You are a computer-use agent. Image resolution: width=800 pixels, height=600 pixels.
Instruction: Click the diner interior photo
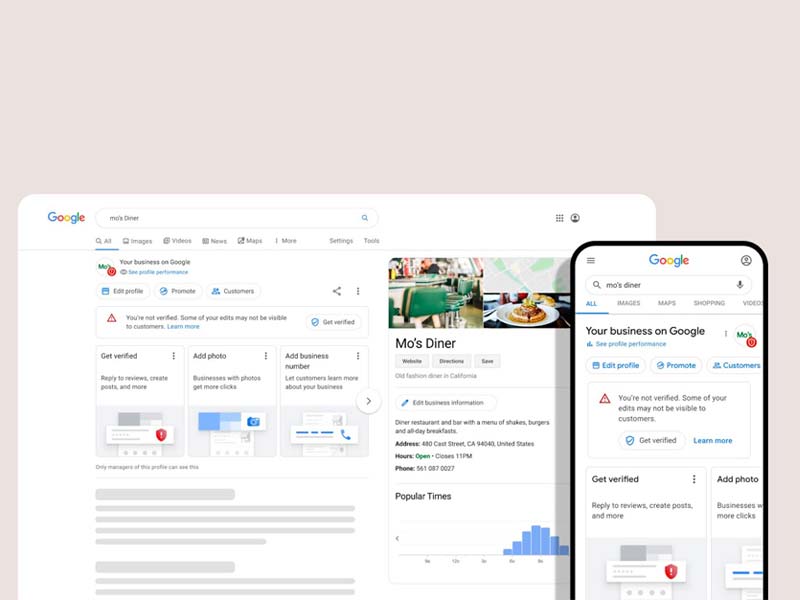click(436, 293)
